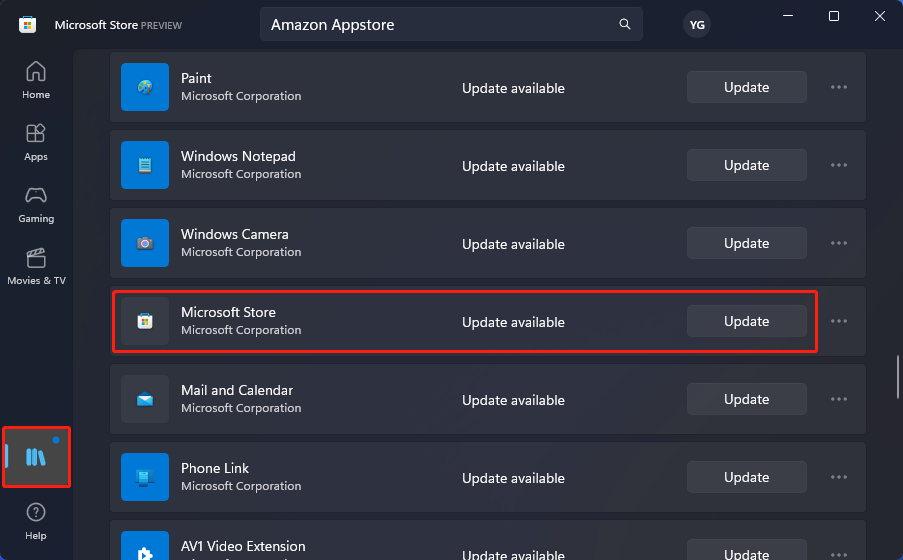Open Movies & TV section
903x560 pixels.
coord(36,267)
